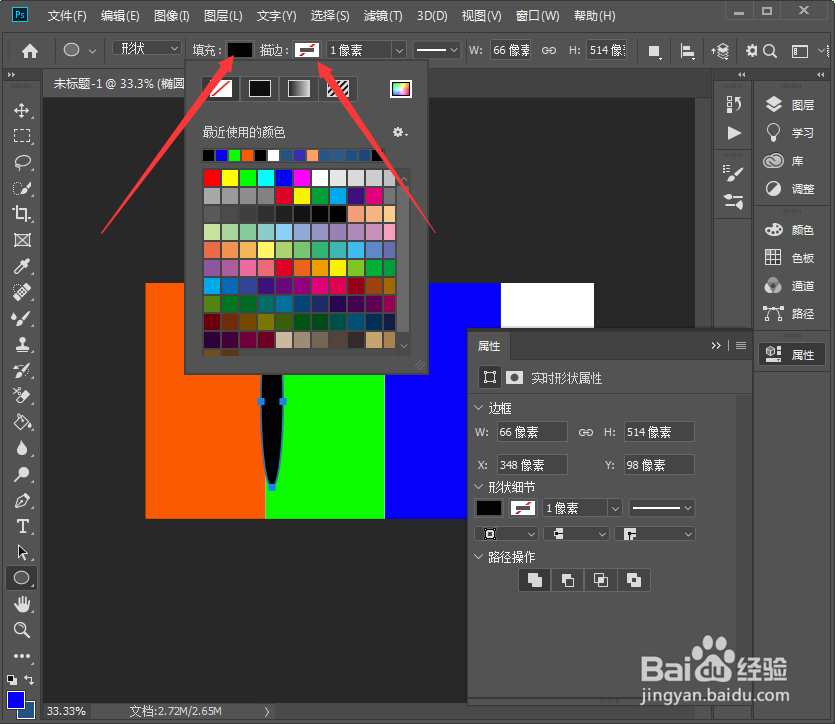Screen dimensions: 835x724
Task: Select the Paint Bucket tool
Action: click(x=22, y=422)
